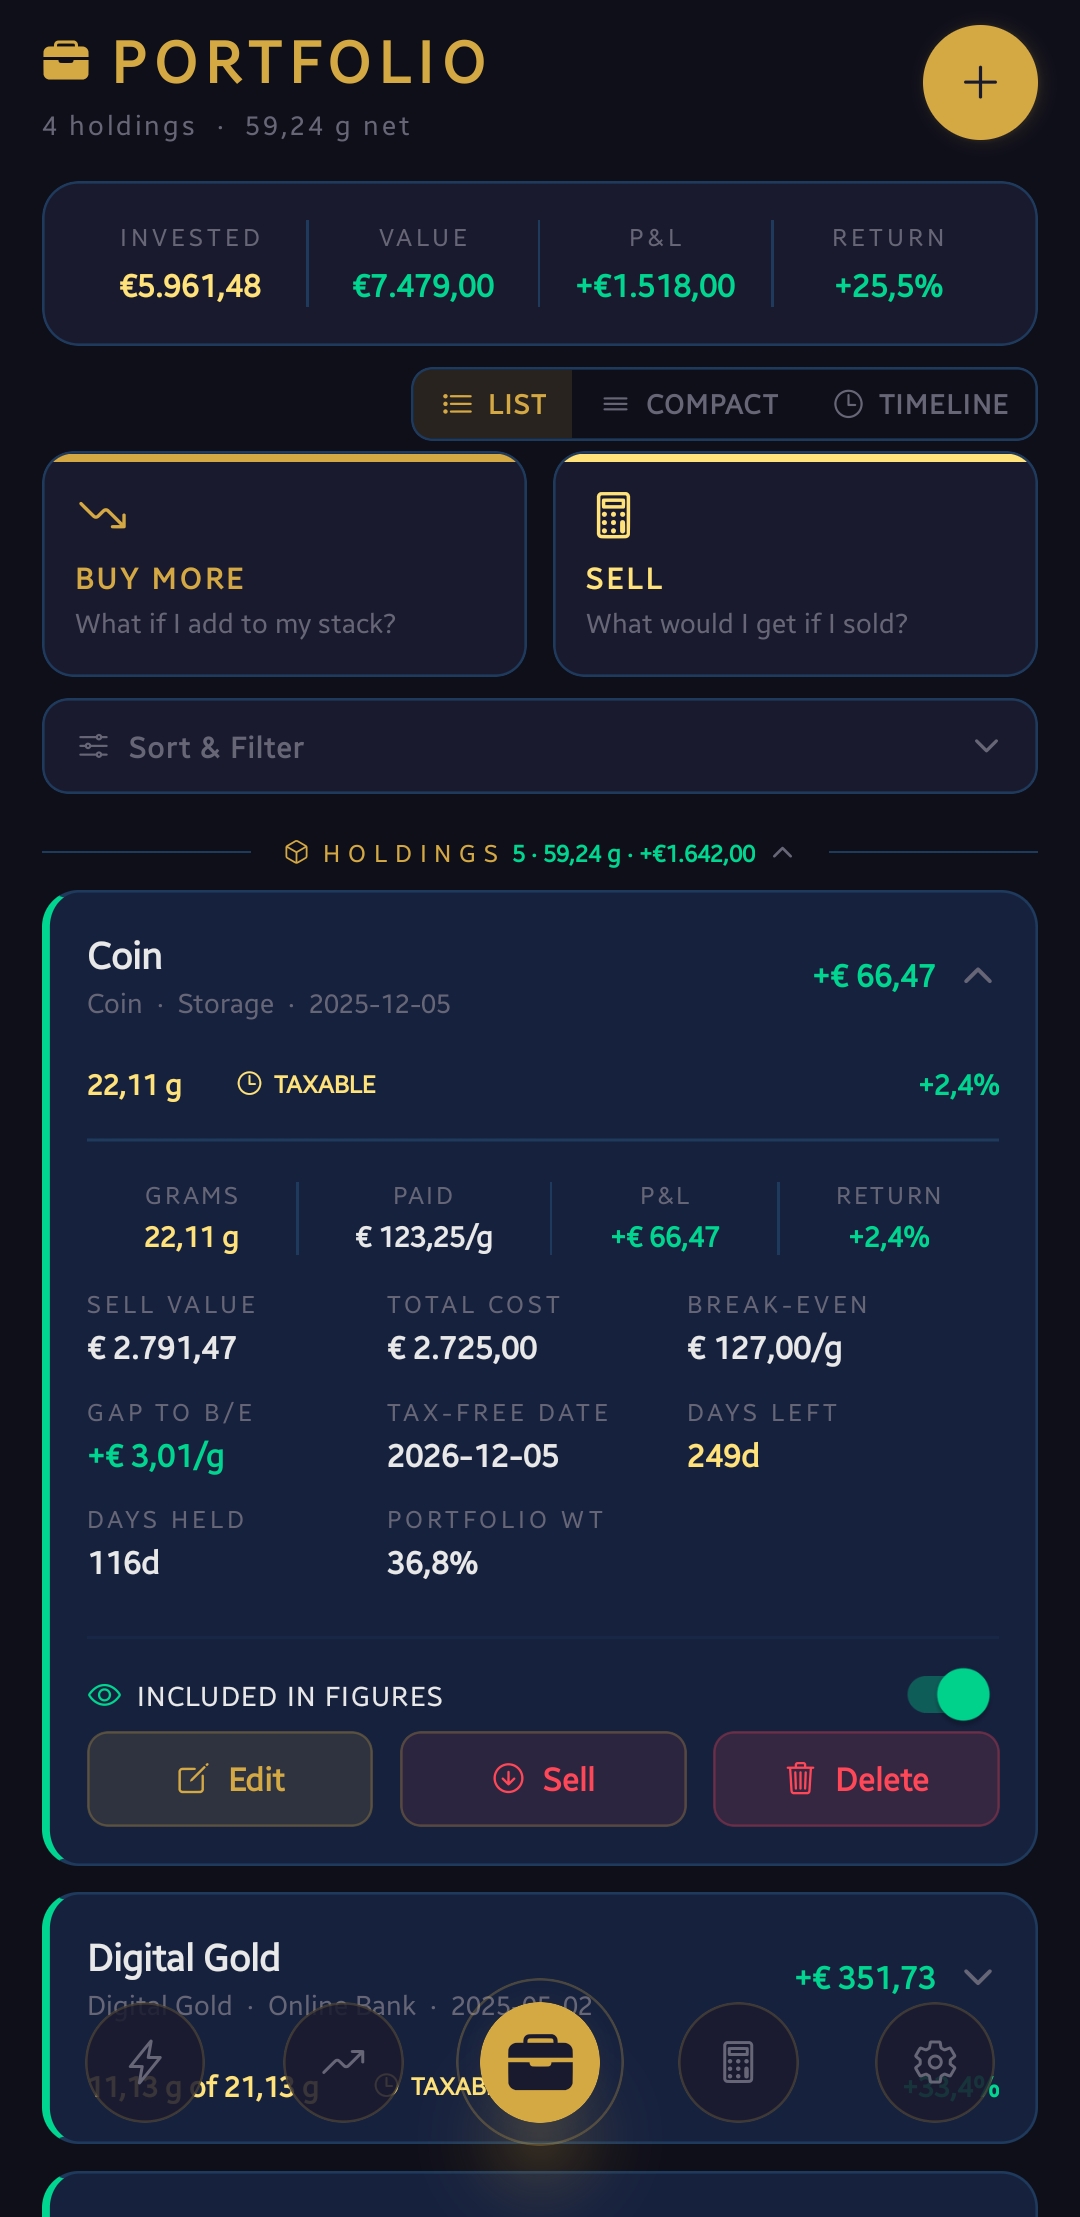Open the calculator tab in bottom nav
The height and width of the screenshot is (2217, 1080).
click(737, 2062)
